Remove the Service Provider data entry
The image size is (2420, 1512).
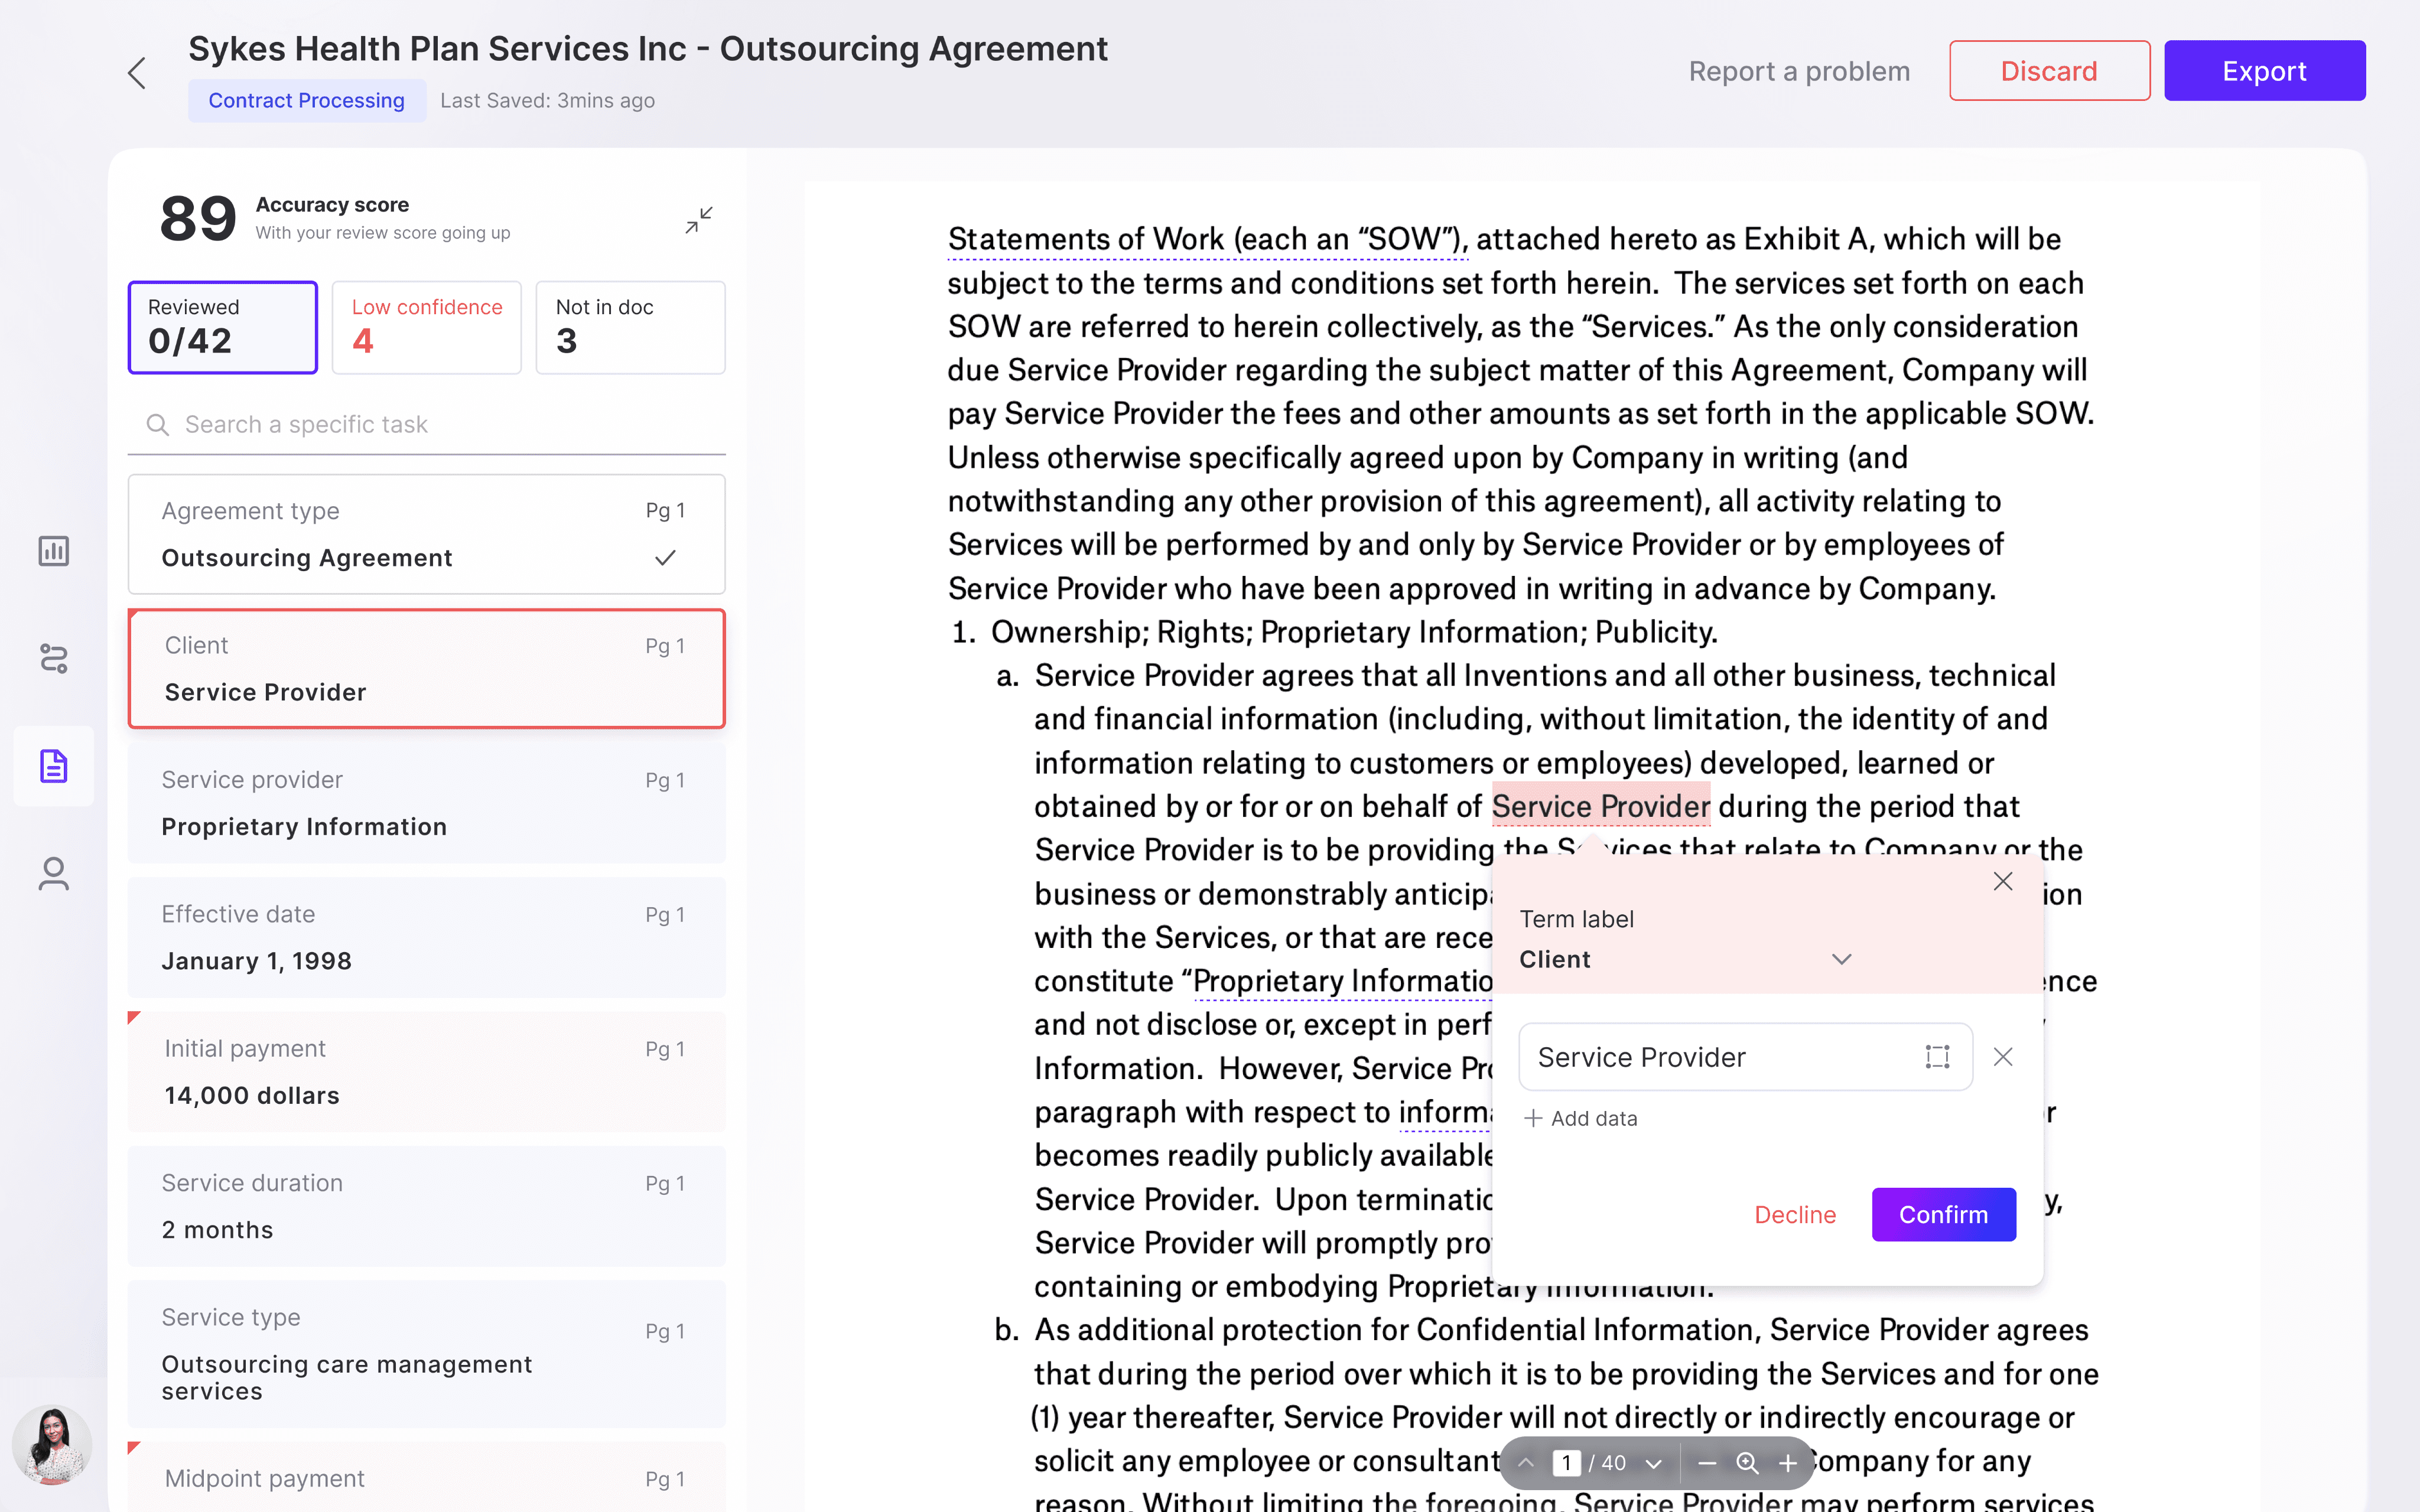coord(2003,1057)
